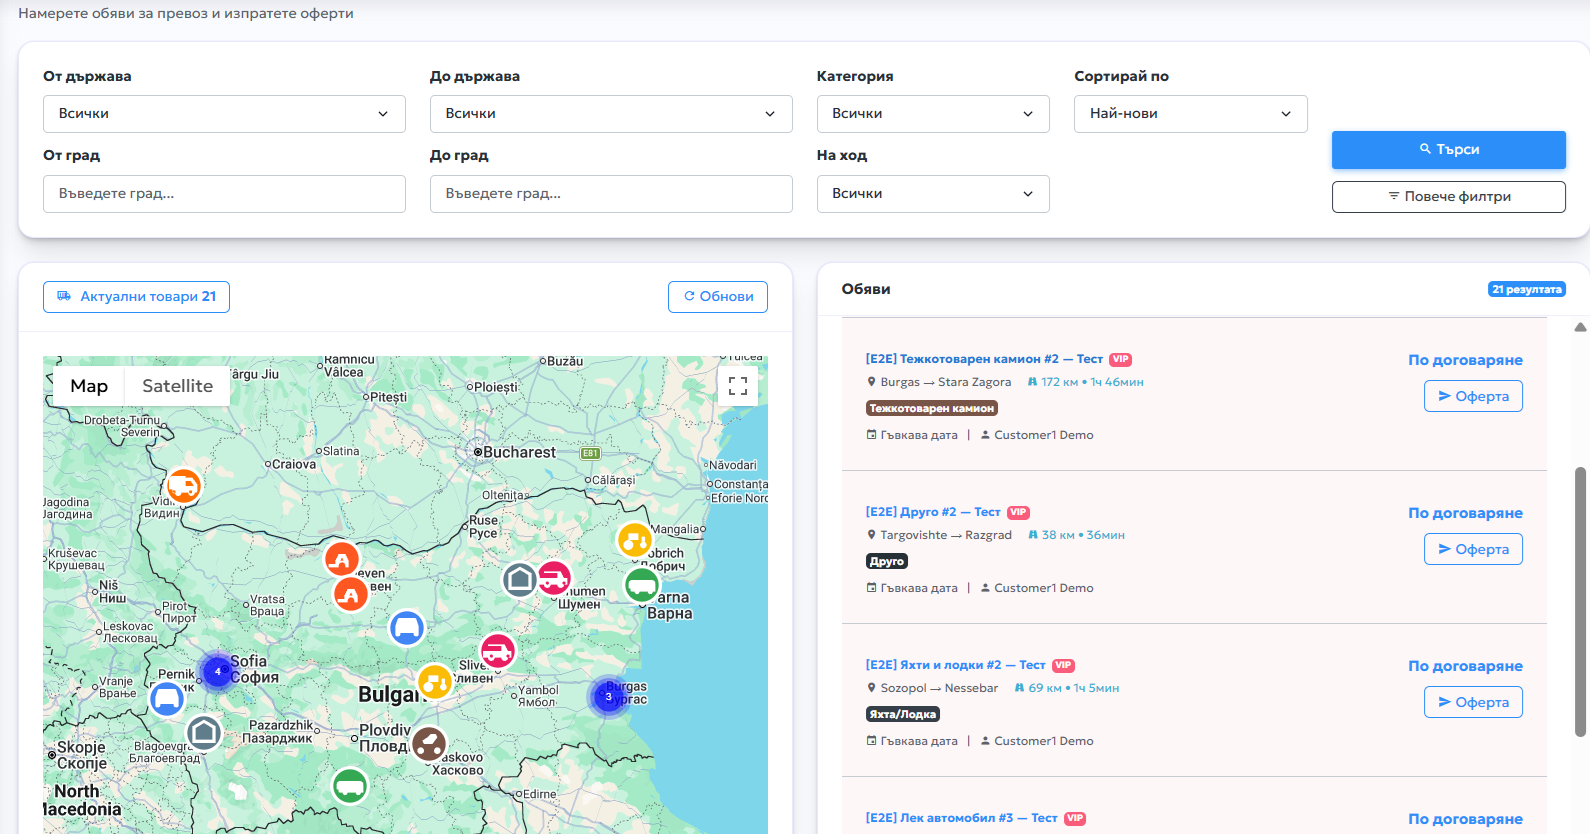
Task: Expand the На ход dropdown
Action: [x=933, y=194]
